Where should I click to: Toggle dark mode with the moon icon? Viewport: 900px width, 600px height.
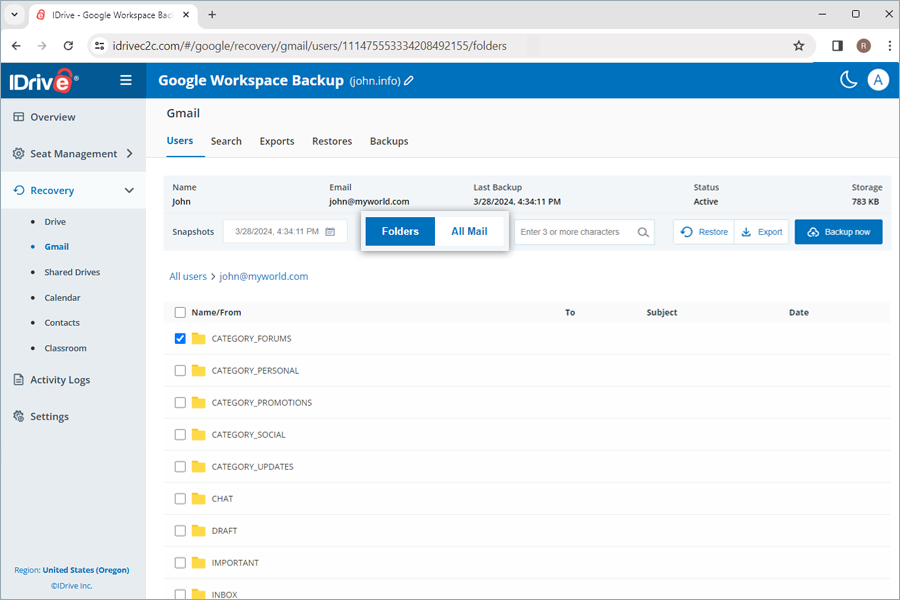(848, 79)
